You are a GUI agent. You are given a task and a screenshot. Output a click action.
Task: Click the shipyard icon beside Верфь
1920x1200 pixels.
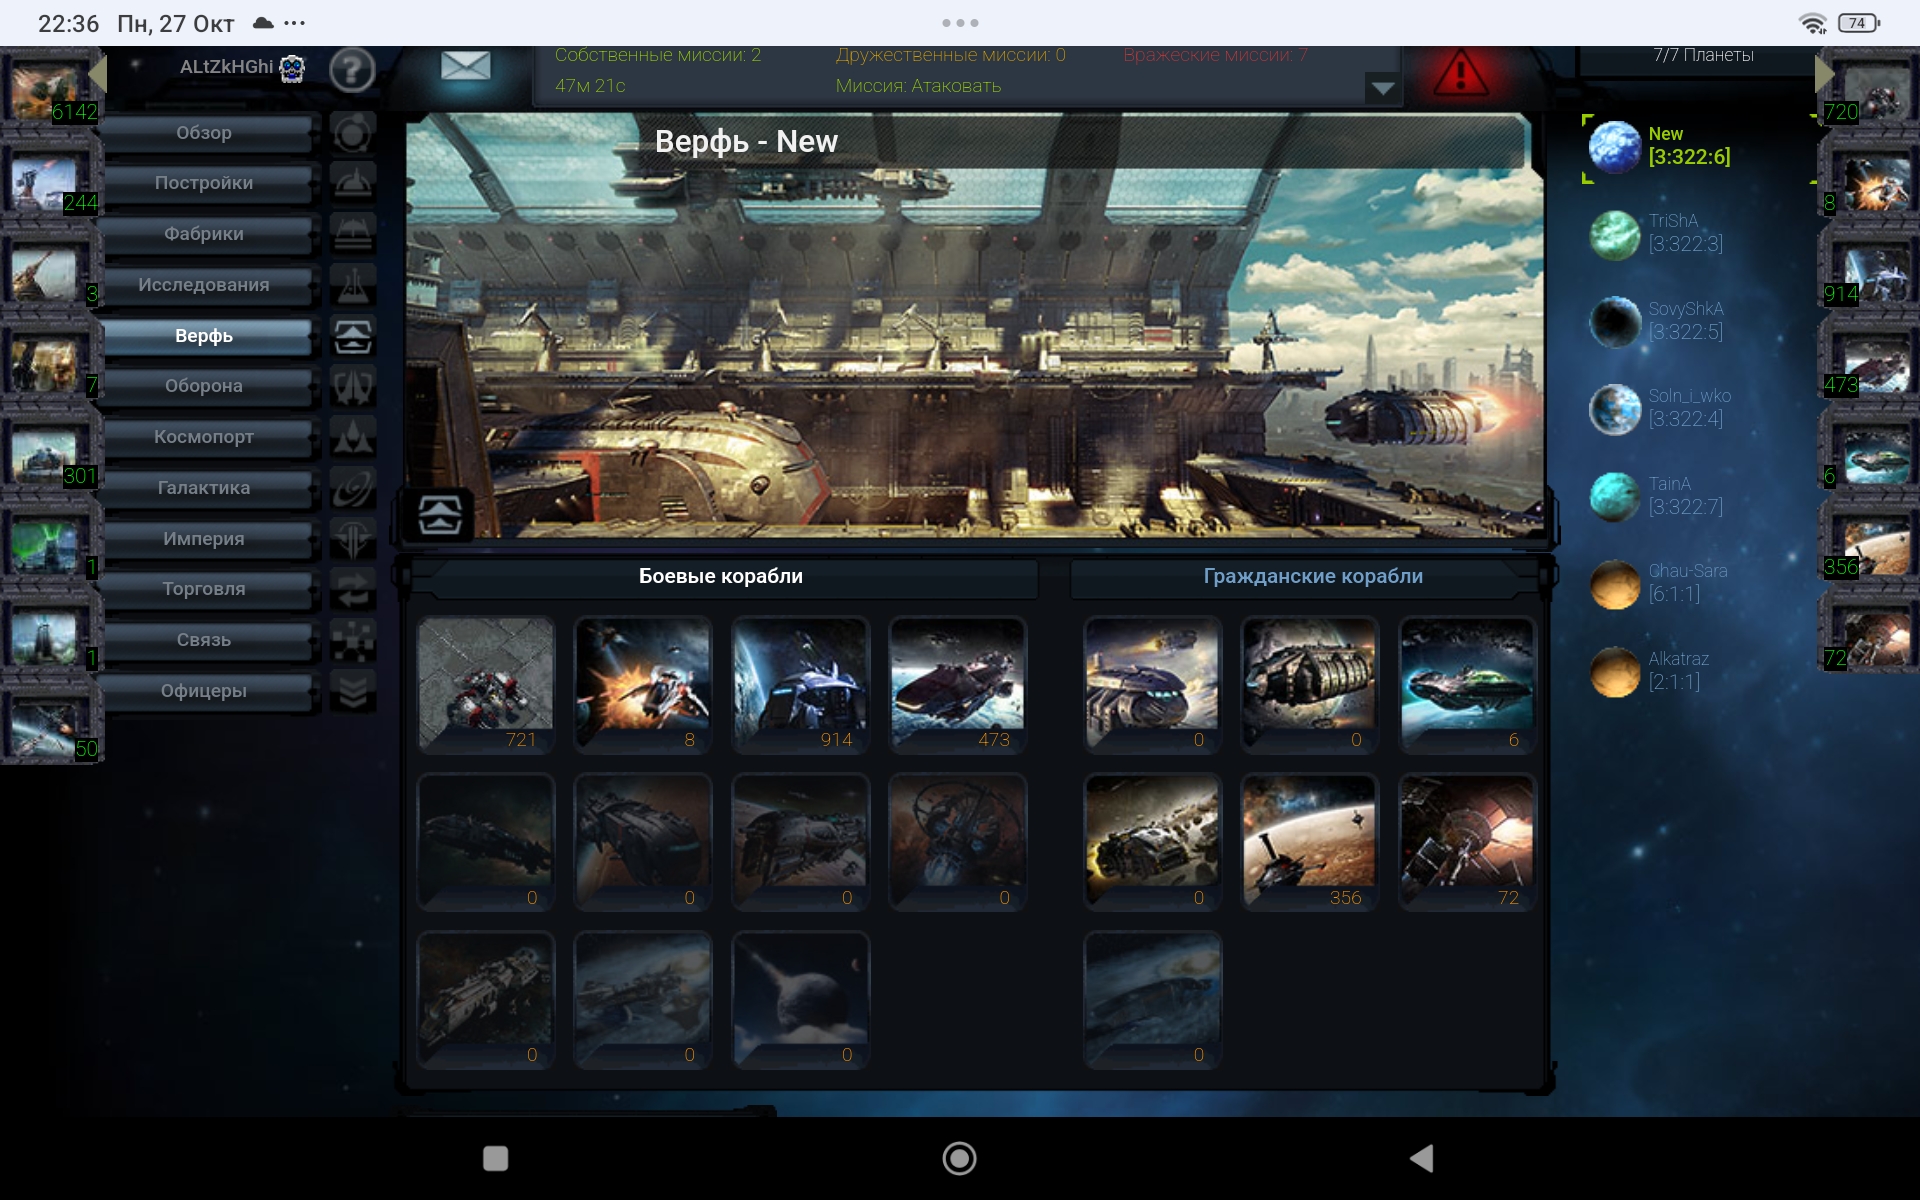(x=353, y=337)
